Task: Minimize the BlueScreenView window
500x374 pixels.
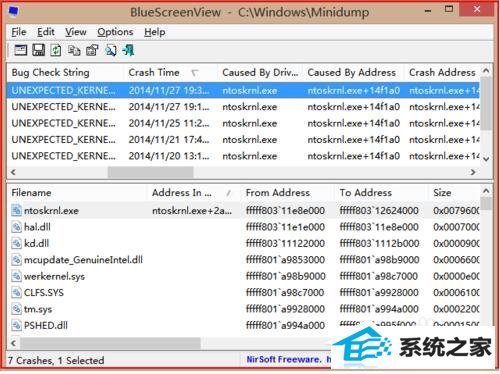Action: click(x=428, y=11)
